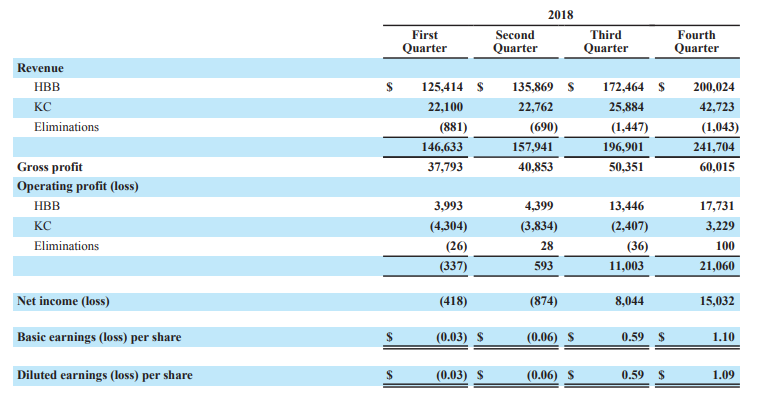Click HBB operating profit 17,731
This screenshot has width=770, height=401.
click(x=716, y=206)
